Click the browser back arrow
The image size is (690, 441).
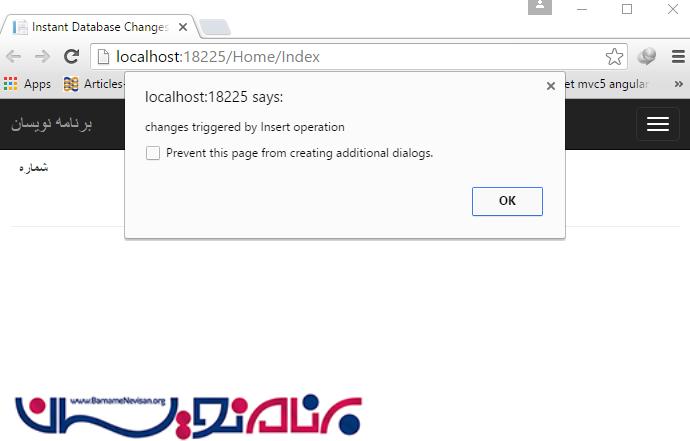pyautogui.click(x=14, y=56)
